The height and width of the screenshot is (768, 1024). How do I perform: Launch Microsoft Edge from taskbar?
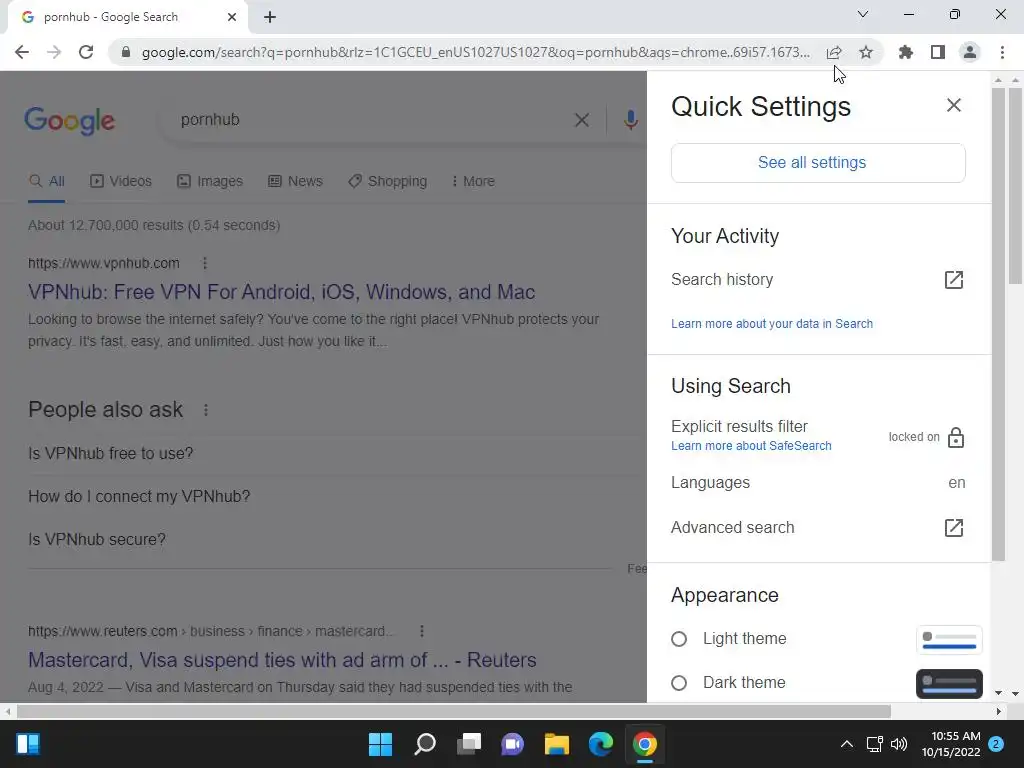(x=600, y=744)
